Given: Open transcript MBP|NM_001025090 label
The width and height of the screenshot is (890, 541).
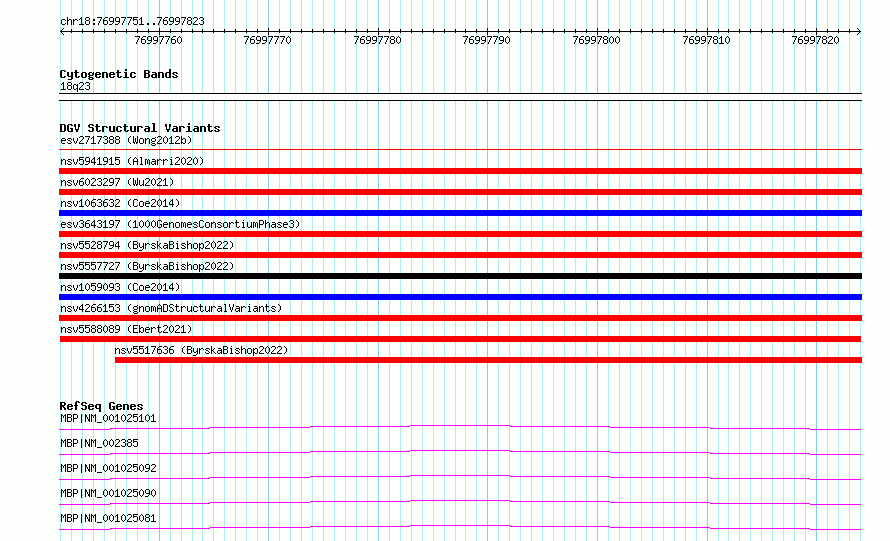Looking at the screenshot, I should (108, 493).
